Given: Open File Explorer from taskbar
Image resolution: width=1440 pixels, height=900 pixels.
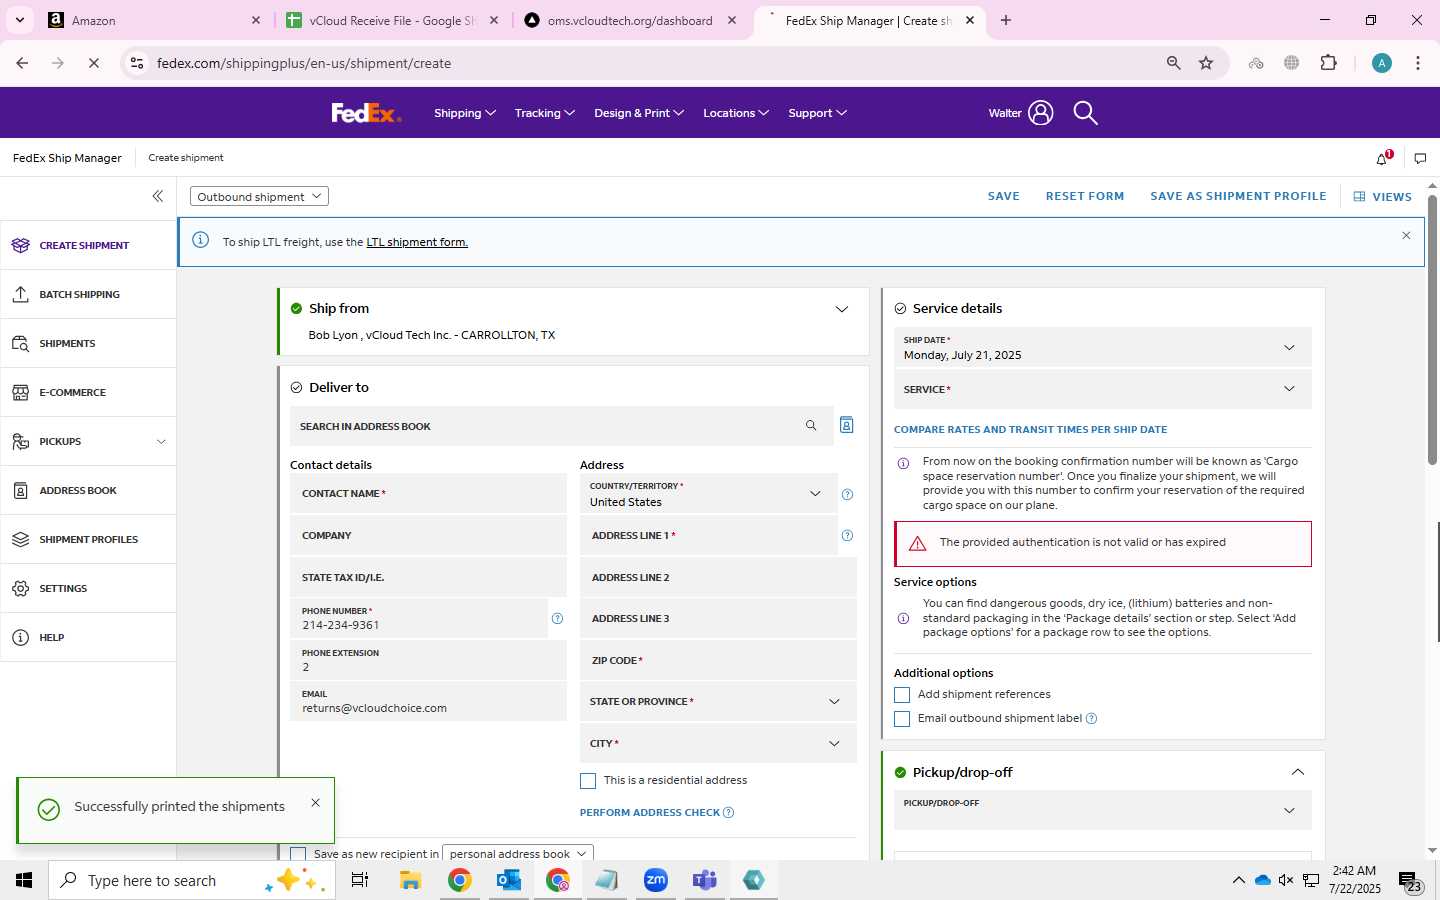Looking at the screenshot, I should click(410, 880).
